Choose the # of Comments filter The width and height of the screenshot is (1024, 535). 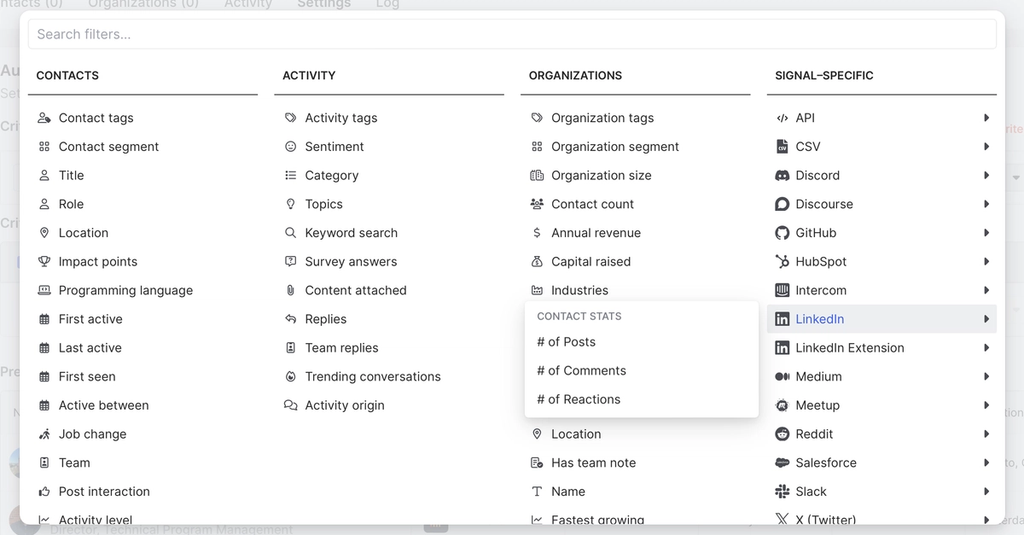click(581, 371)
